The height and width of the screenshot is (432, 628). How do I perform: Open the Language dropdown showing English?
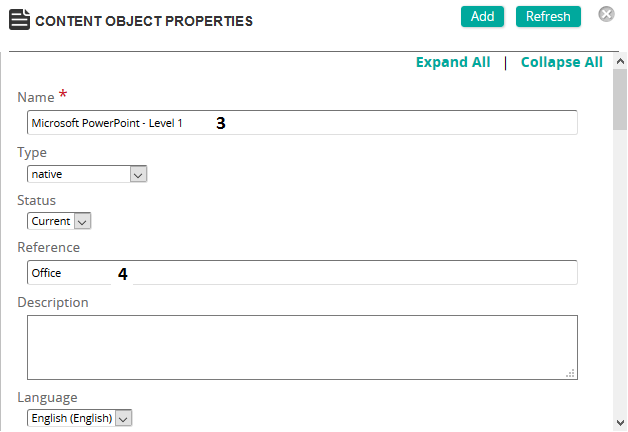coord(79,418)
